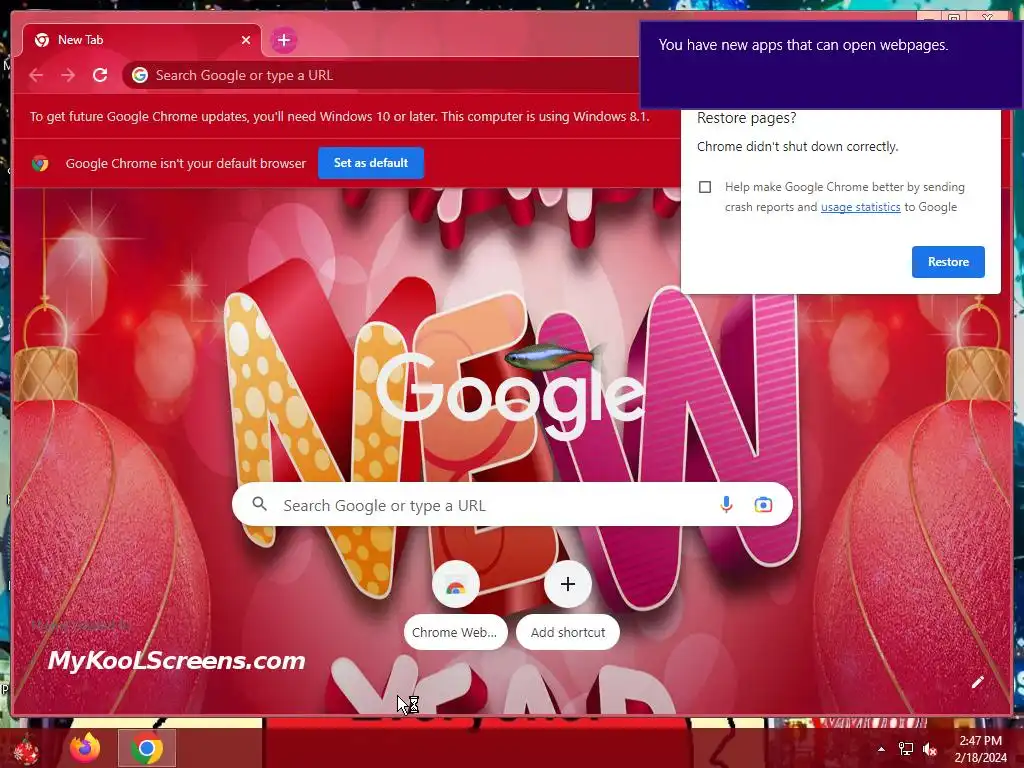Go back with the back arrow
Screen dimensions: 1024x768
click(x=36, y=75)
